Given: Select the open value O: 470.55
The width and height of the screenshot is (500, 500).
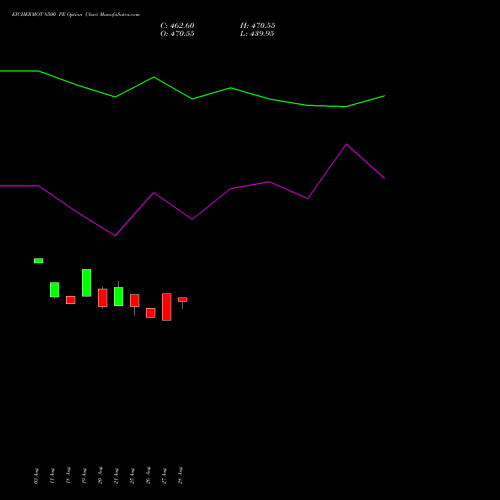Looking at the screenshot, I should tap(177, 34).
